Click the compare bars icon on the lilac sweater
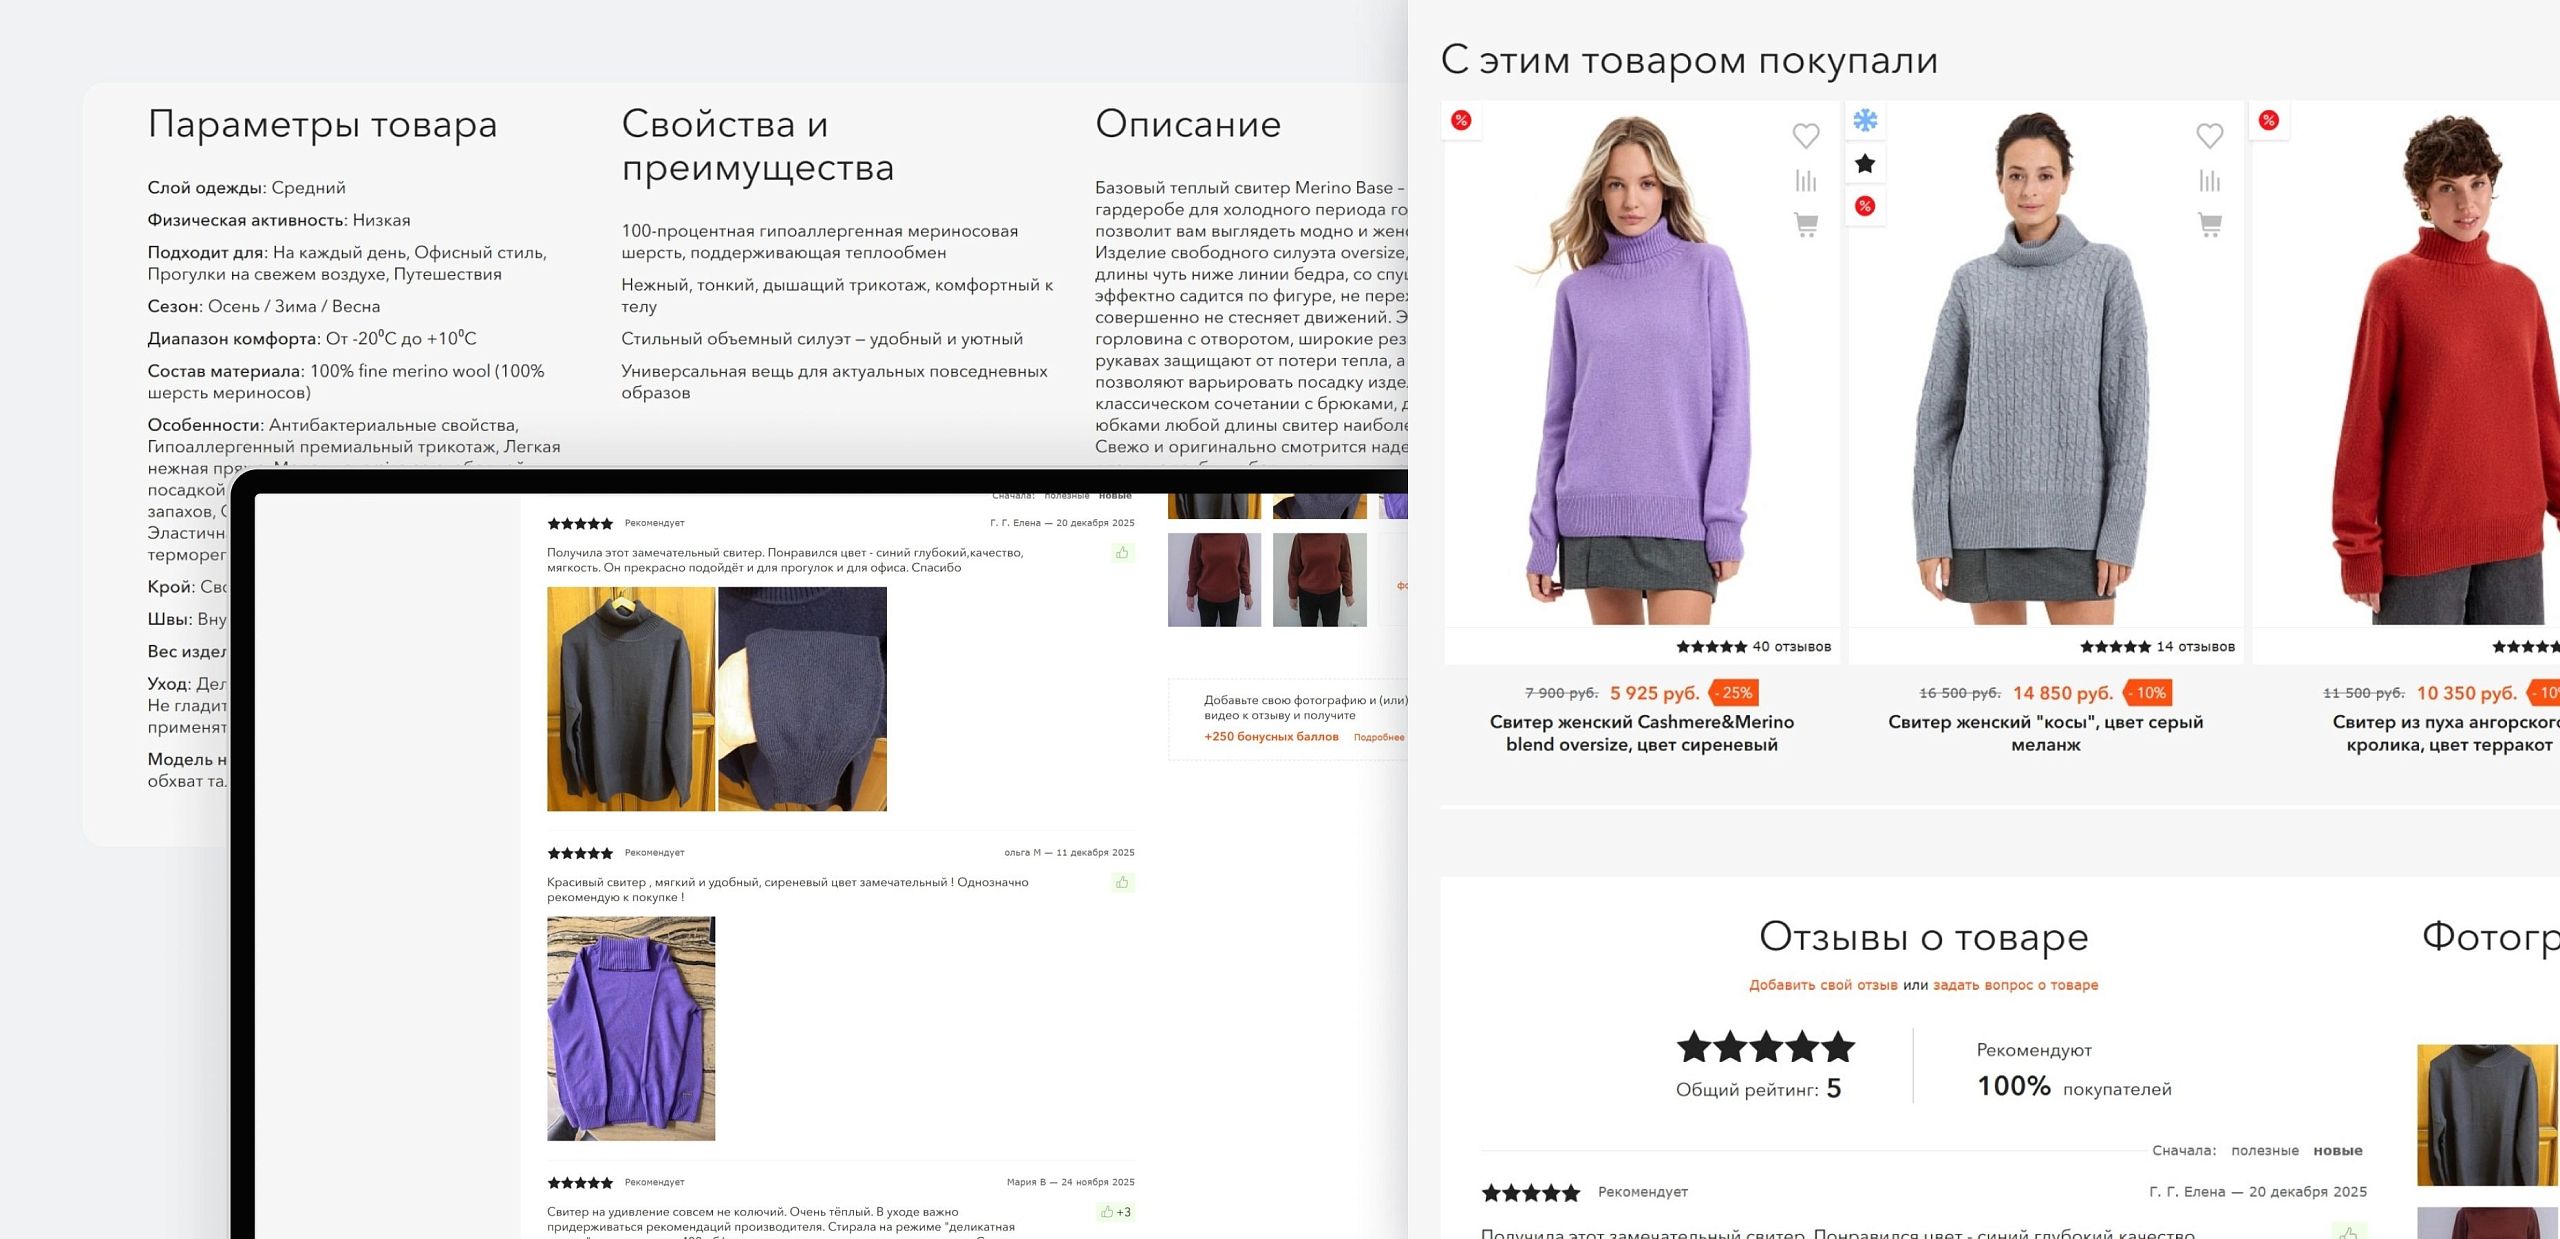Viewport: 2560px width, 1239px height. 1805,181
